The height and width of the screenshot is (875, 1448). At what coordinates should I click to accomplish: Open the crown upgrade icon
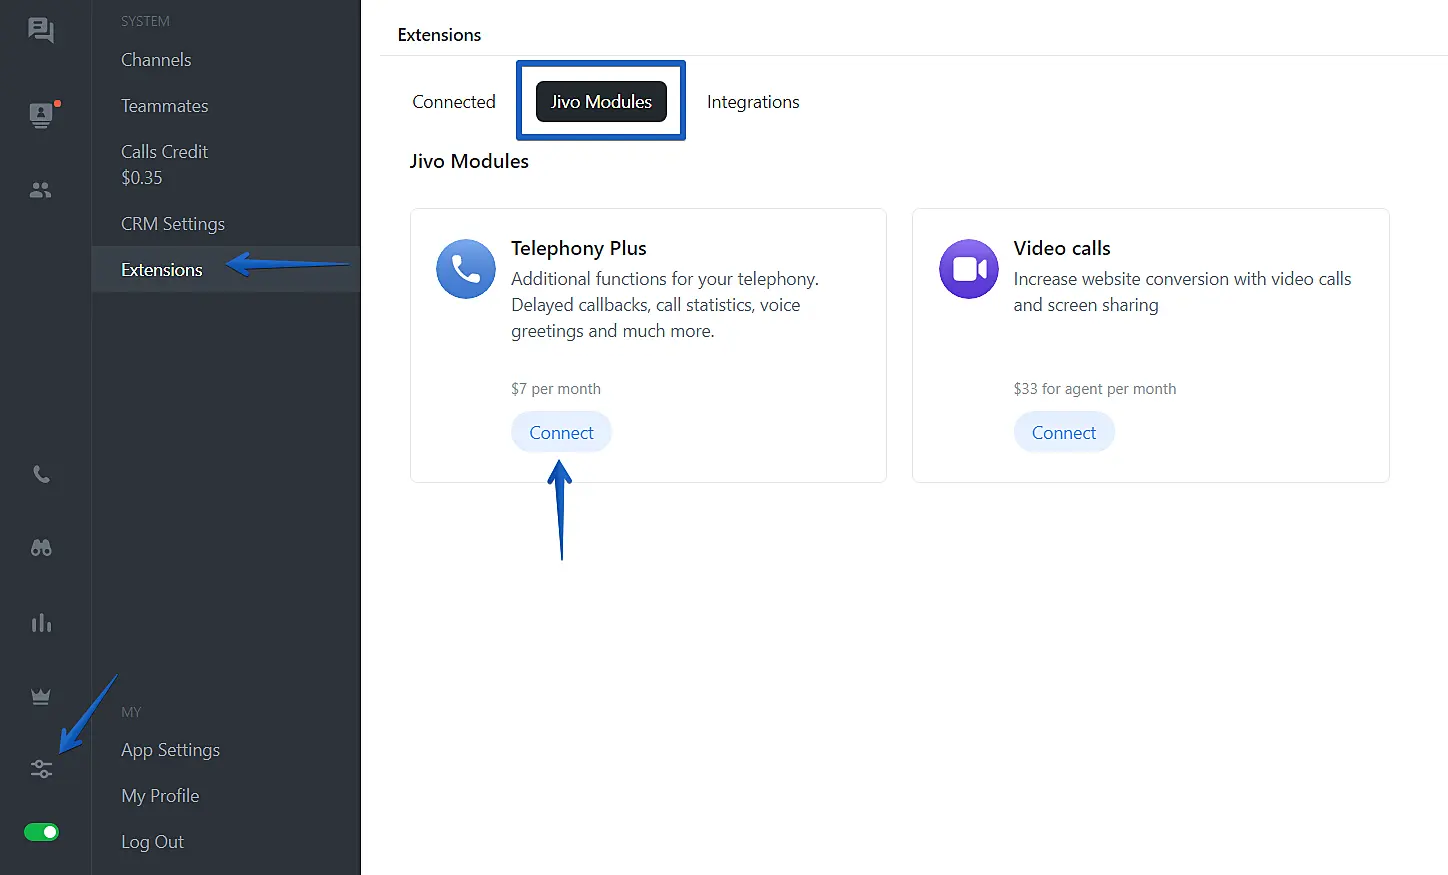coord(41,697)
